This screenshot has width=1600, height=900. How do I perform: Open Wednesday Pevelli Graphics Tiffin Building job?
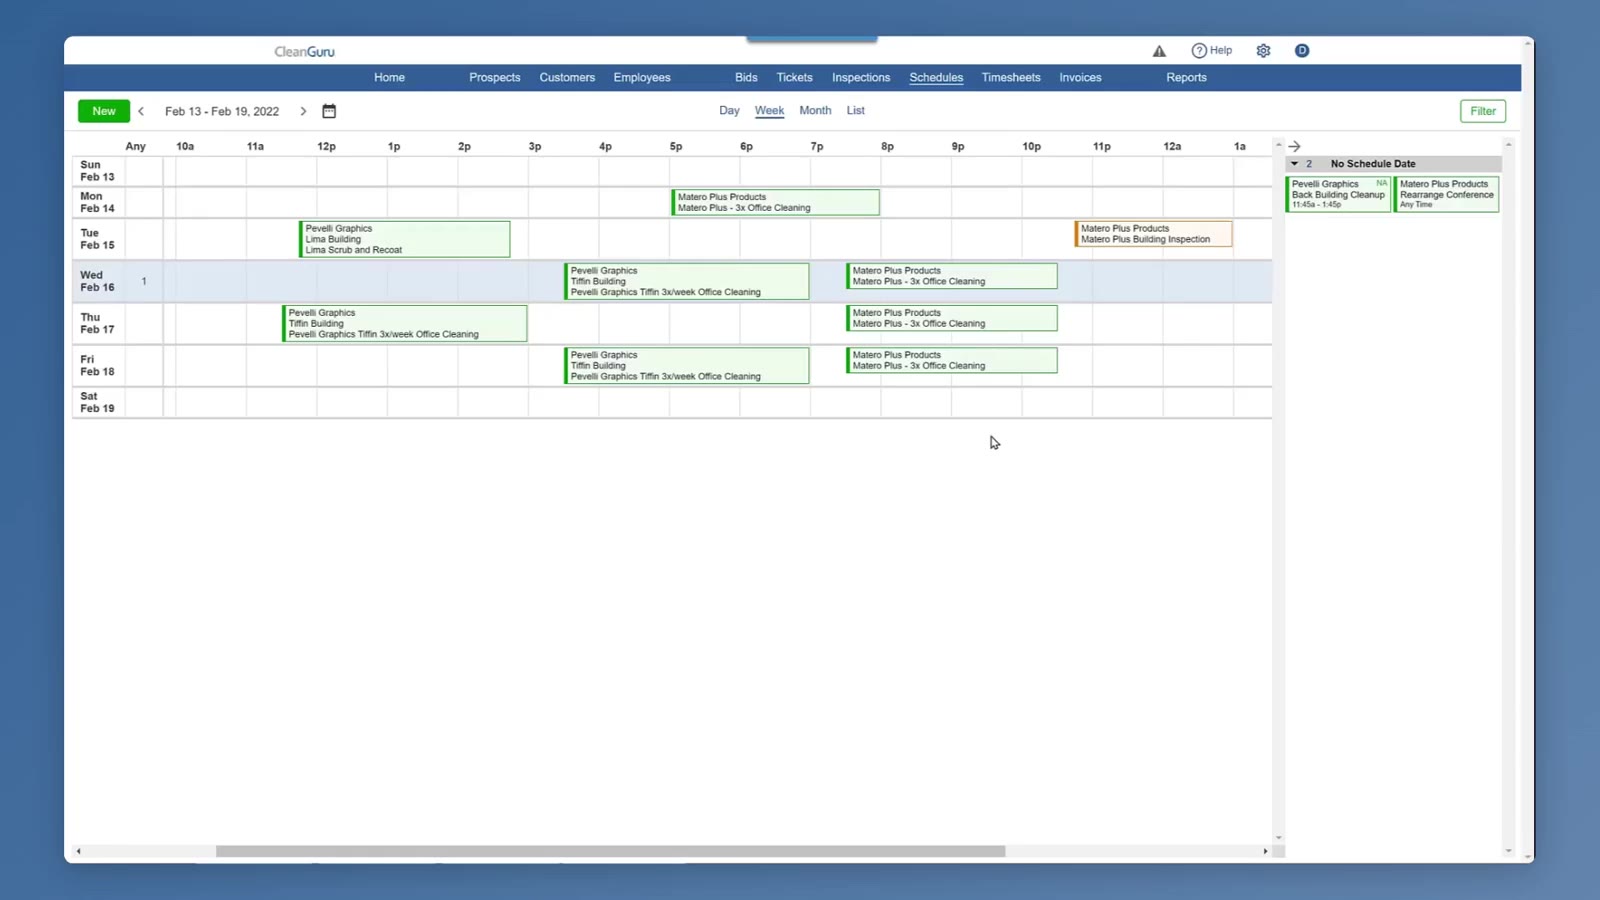pos(686,281)
